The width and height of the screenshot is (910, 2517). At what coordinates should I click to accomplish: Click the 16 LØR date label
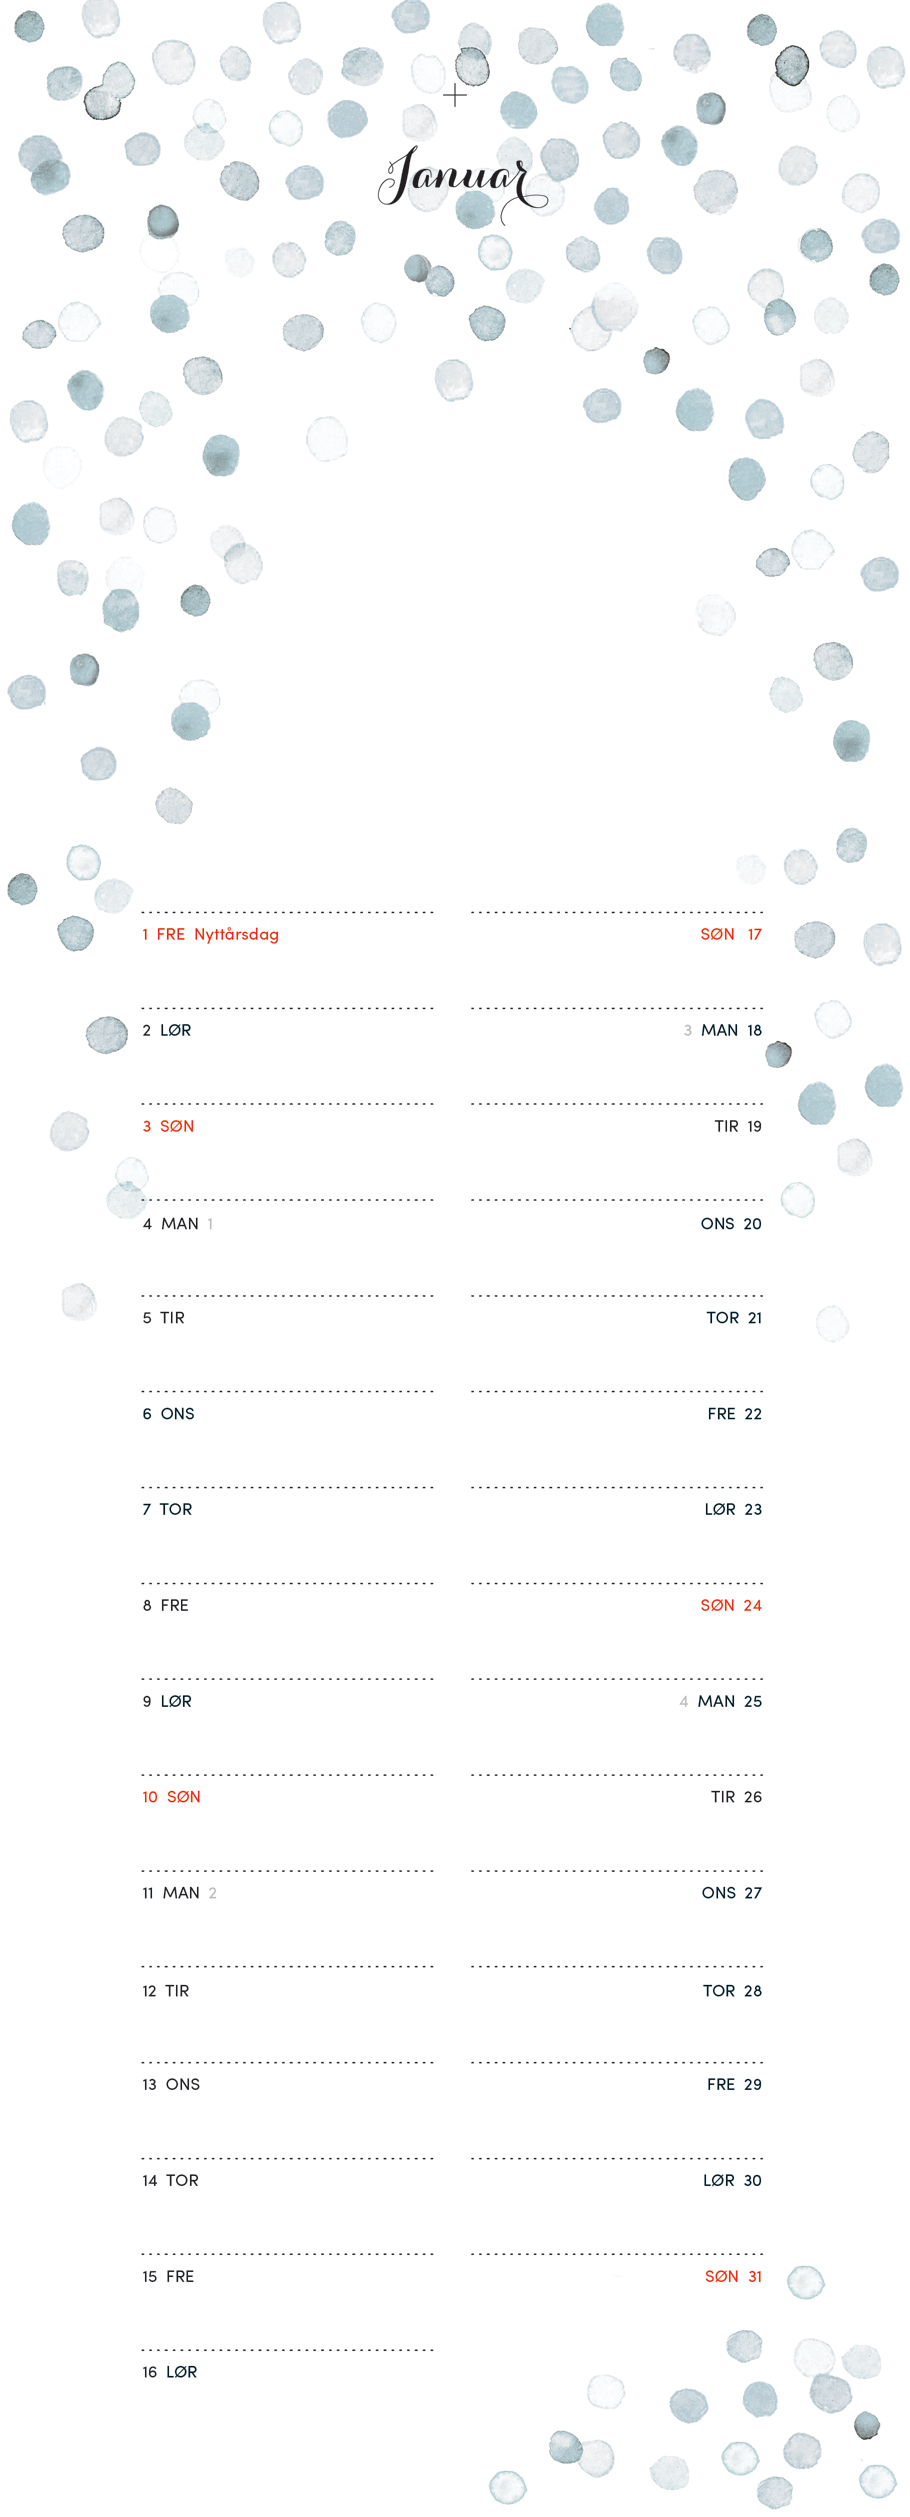click(x=169, y=2372)
